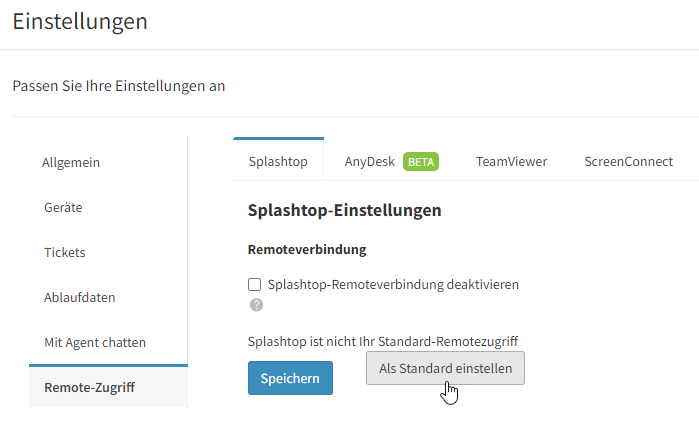Screen dimensions: 699x426
Task: Open Allgemein settings in the sidebar
Action: 71,162
